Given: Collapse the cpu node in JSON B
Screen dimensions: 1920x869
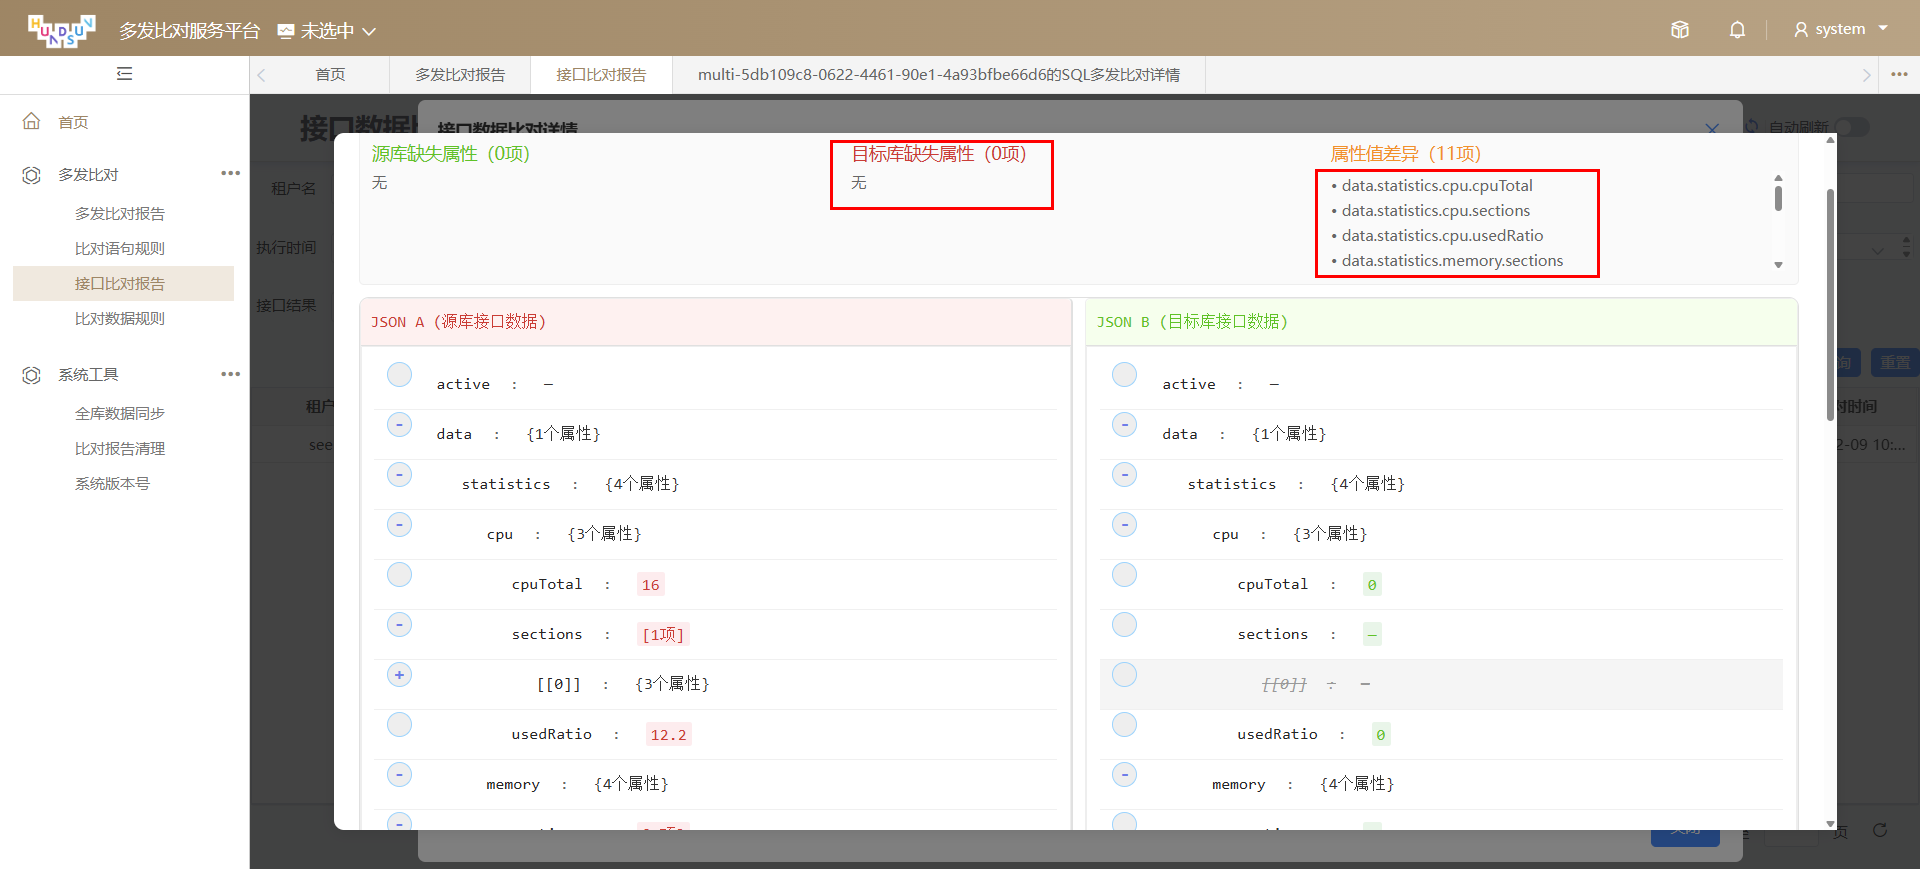Looking at the screenshot, I should tap(1124, 525).
